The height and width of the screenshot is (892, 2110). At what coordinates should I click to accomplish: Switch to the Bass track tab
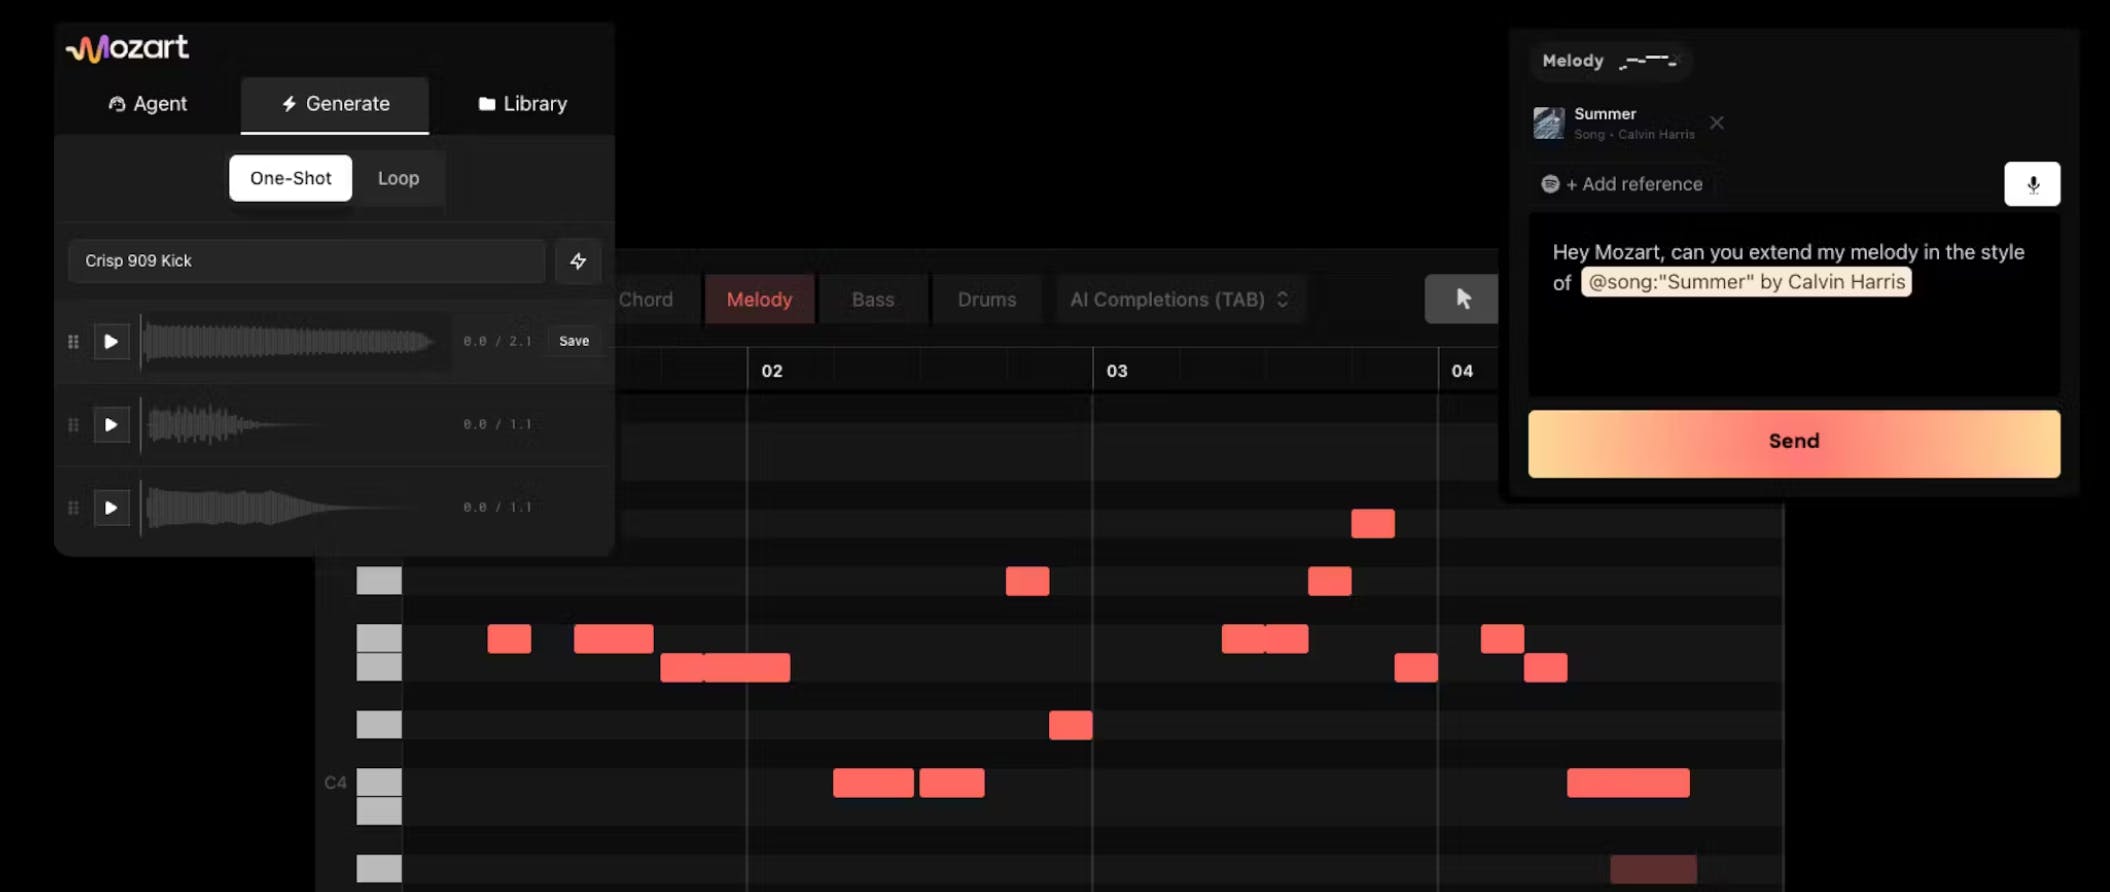(873, 299)
